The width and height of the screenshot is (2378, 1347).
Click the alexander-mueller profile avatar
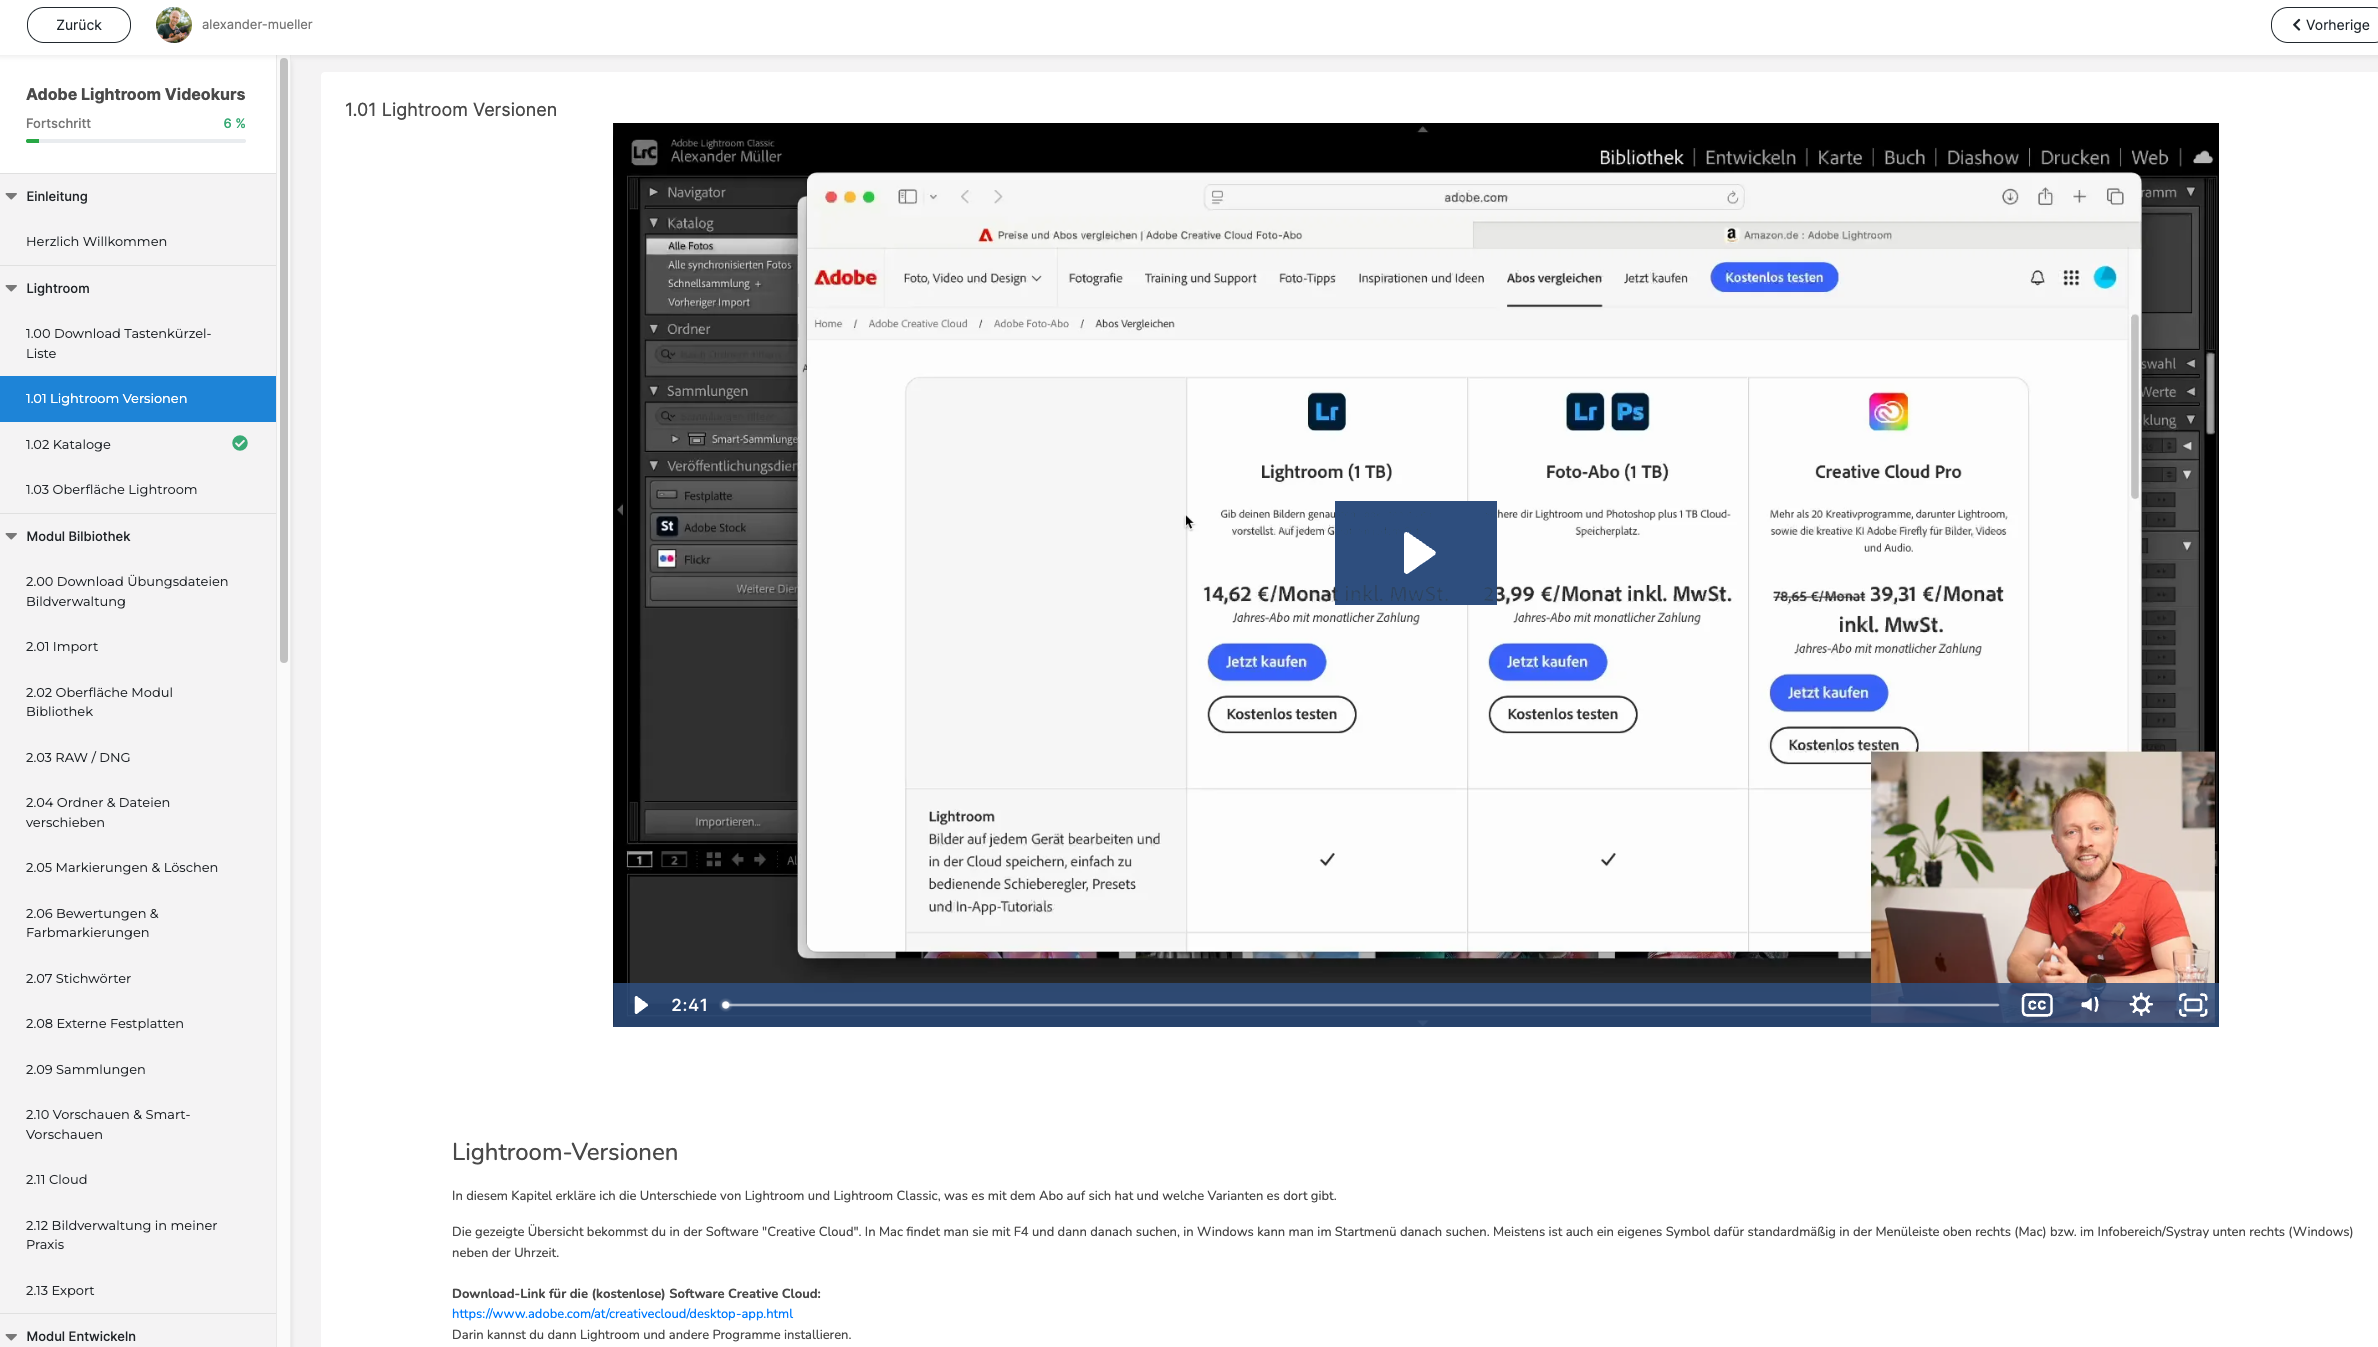[174, 25]
